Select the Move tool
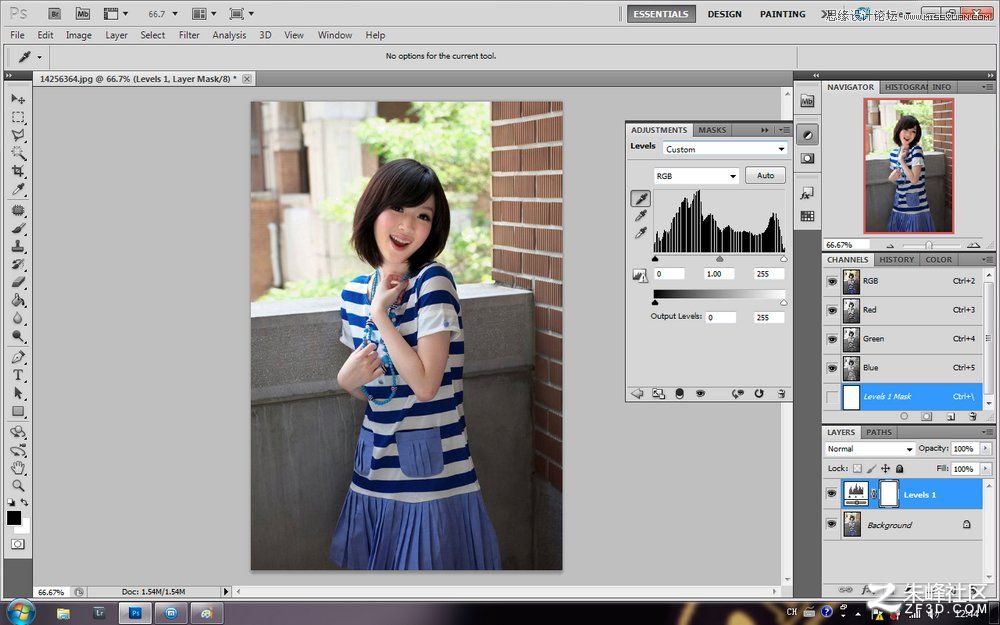 click(x=18, y=99)
